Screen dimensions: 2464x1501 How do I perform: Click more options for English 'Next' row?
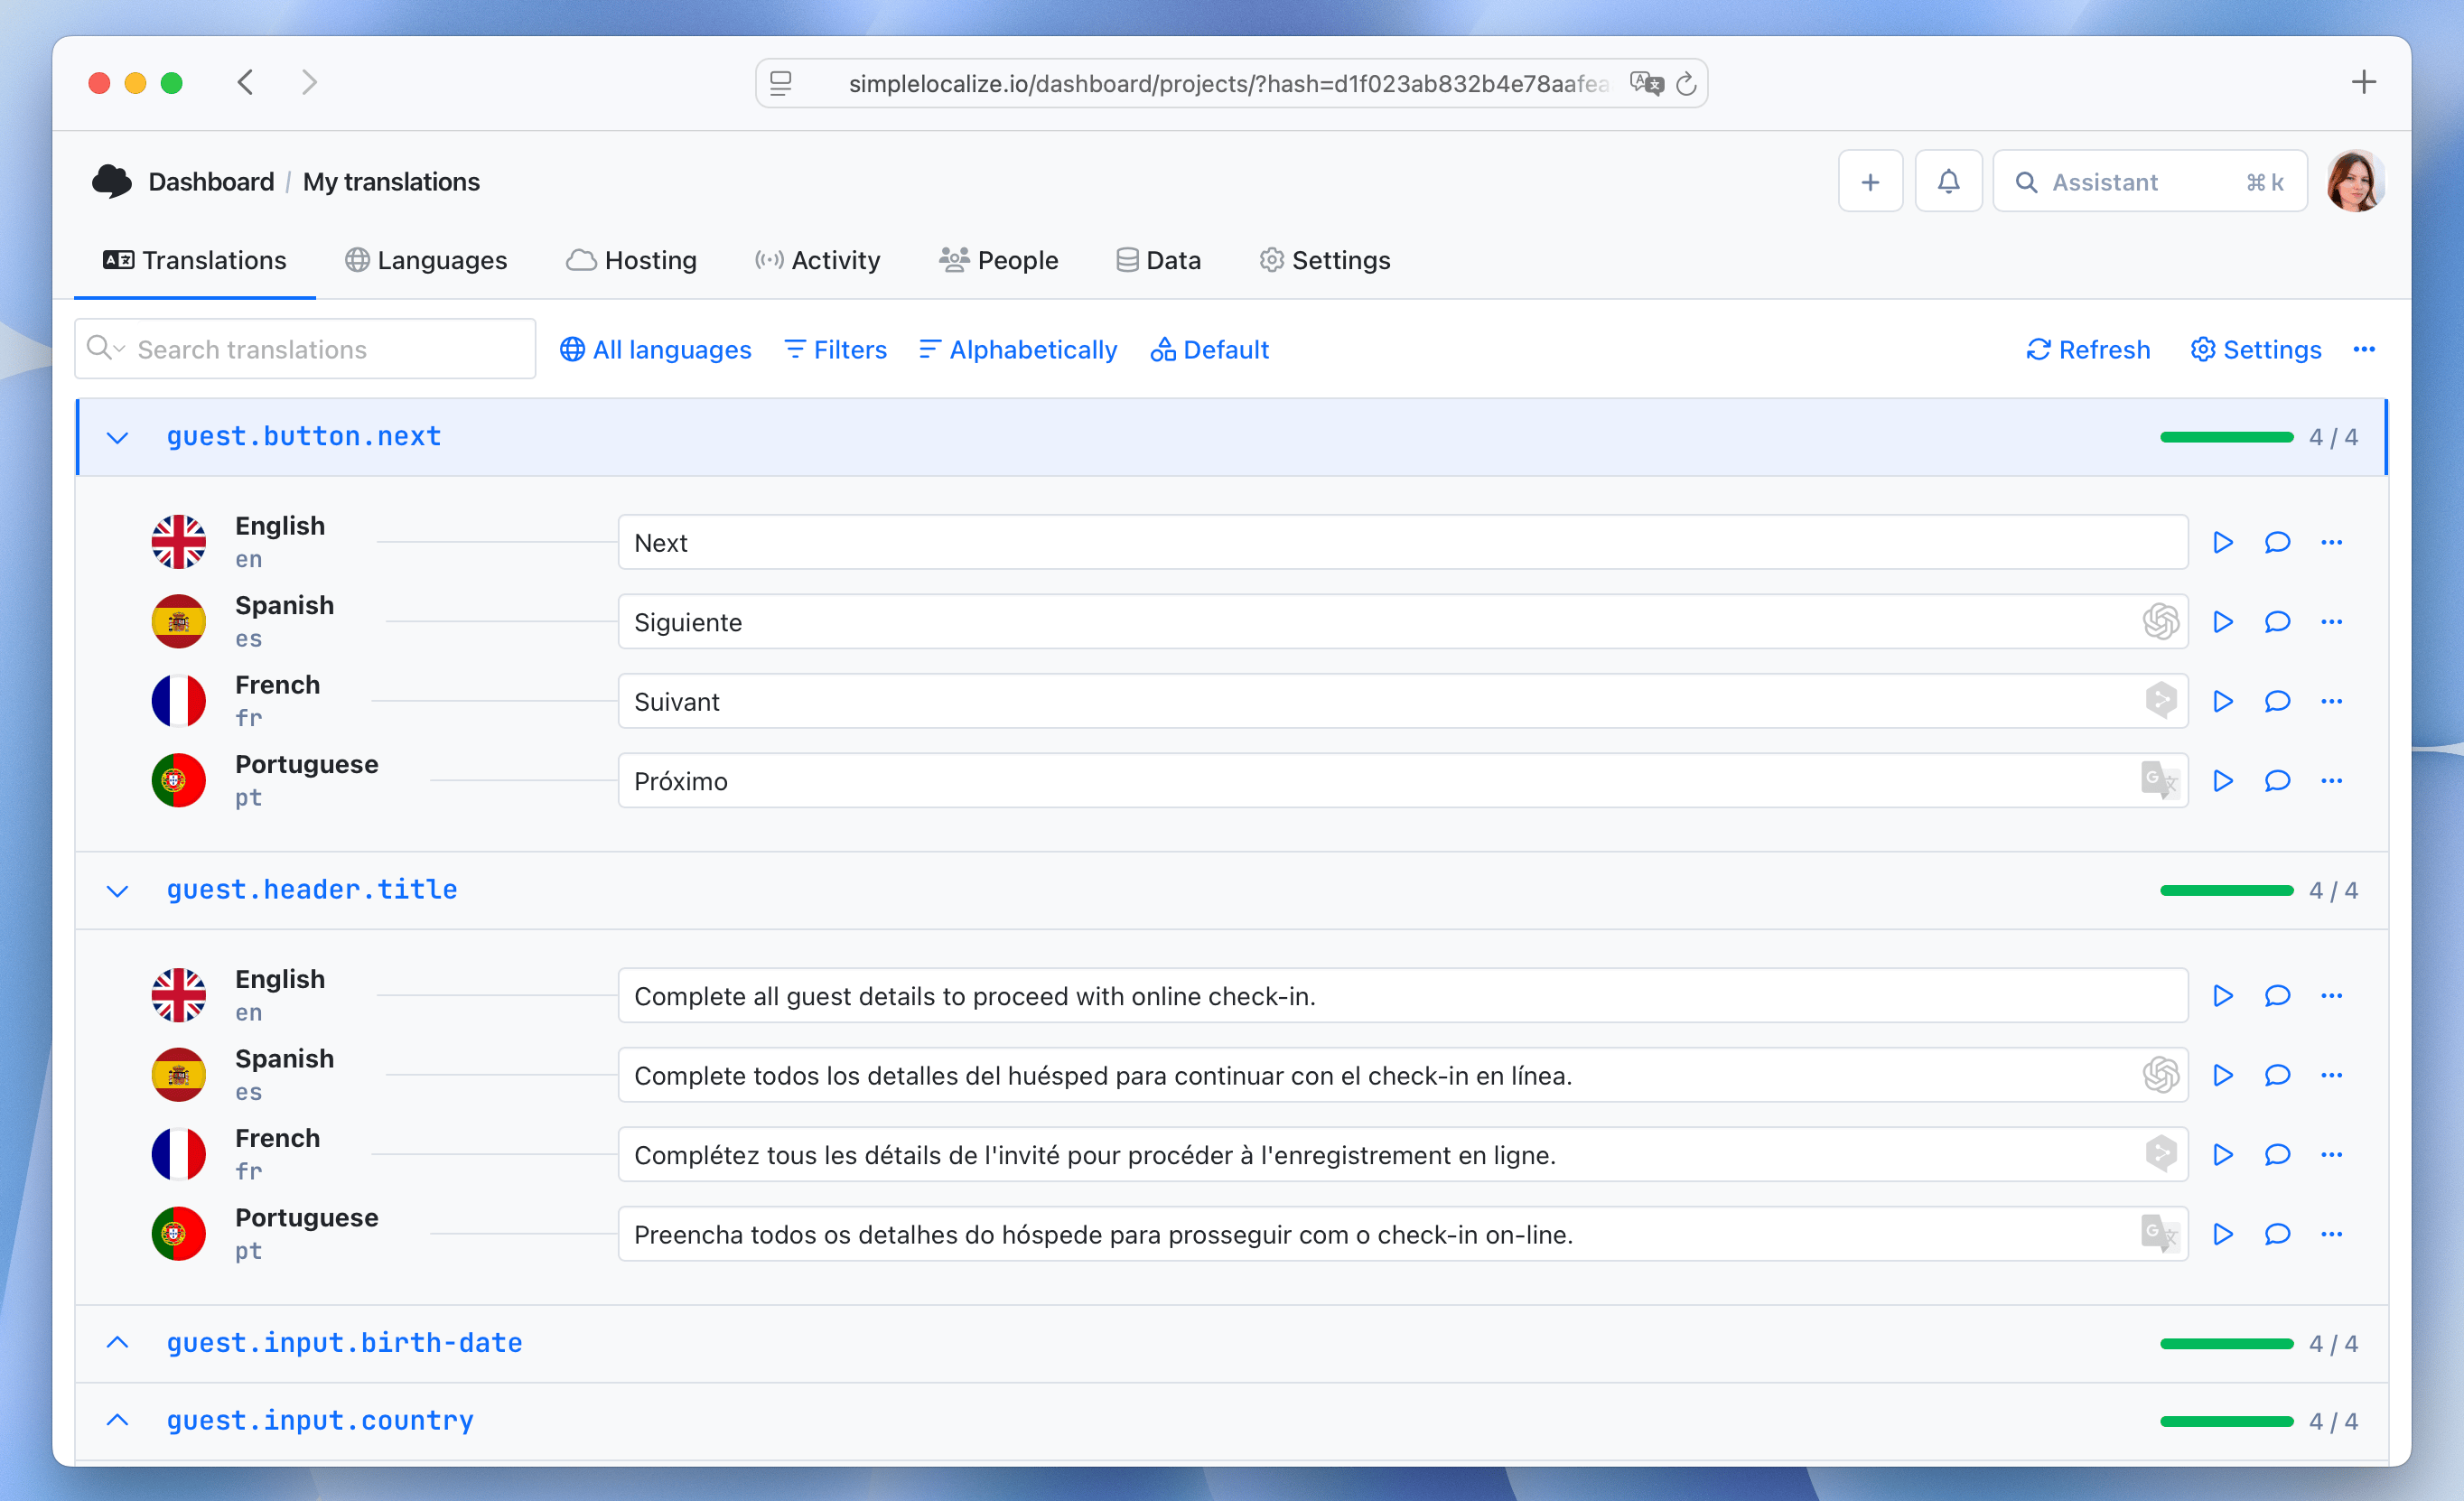pos(2331,542)
